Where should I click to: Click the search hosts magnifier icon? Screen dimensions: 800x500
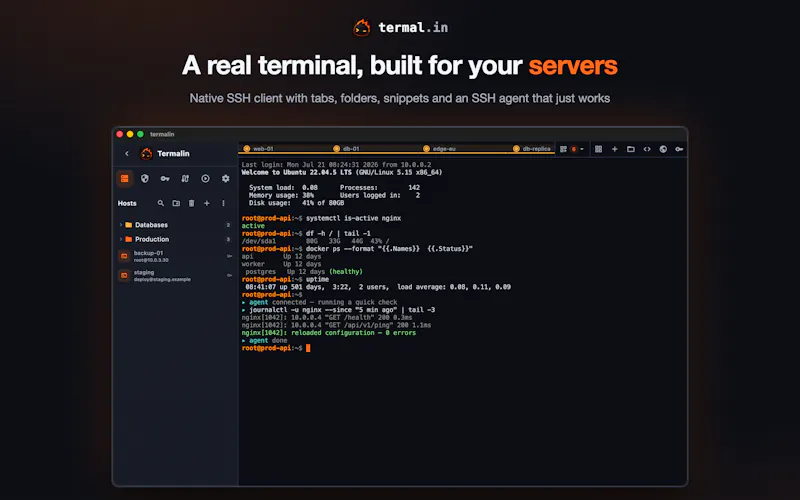pos(161,203)
